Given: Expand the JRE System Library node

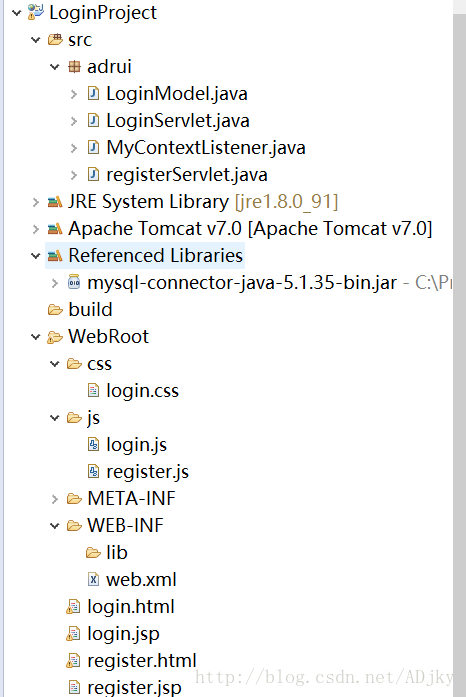Looking at the screenshot, I should click(36, 202).
